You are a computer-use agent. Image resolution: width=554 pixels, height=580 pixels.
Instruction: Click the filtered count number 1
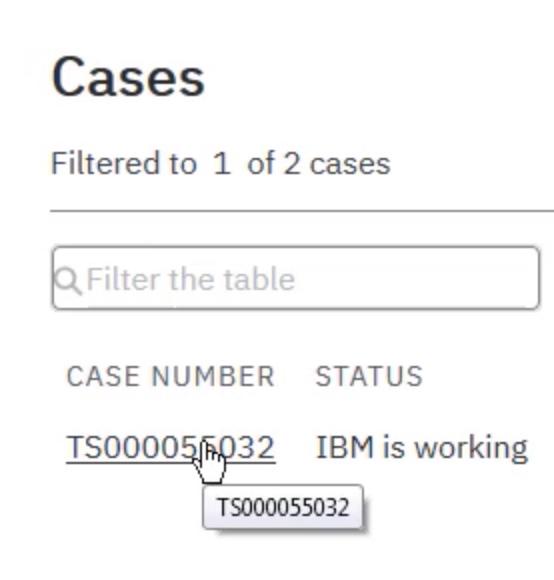point(222,163)
